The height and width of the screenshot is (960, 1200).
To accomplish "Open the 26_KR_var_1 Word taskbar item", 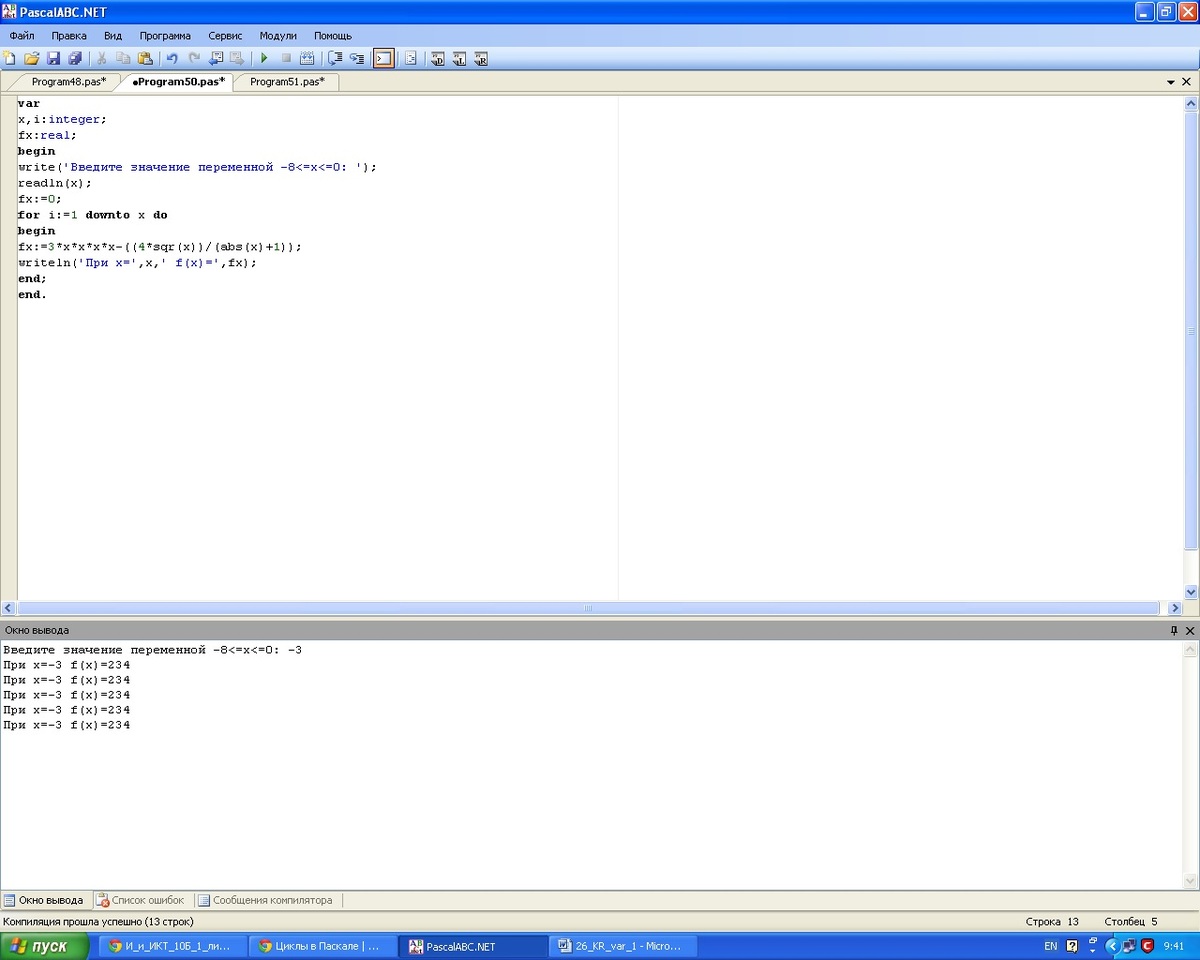I will coord(621,946).
